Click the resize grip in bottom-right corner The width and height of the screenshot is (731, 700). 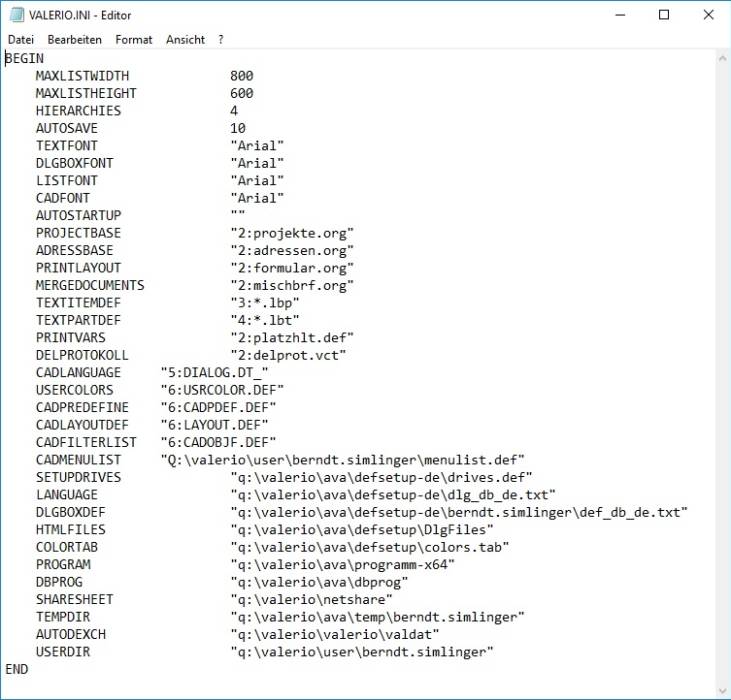pyautogui.click(x=722, y=691)
